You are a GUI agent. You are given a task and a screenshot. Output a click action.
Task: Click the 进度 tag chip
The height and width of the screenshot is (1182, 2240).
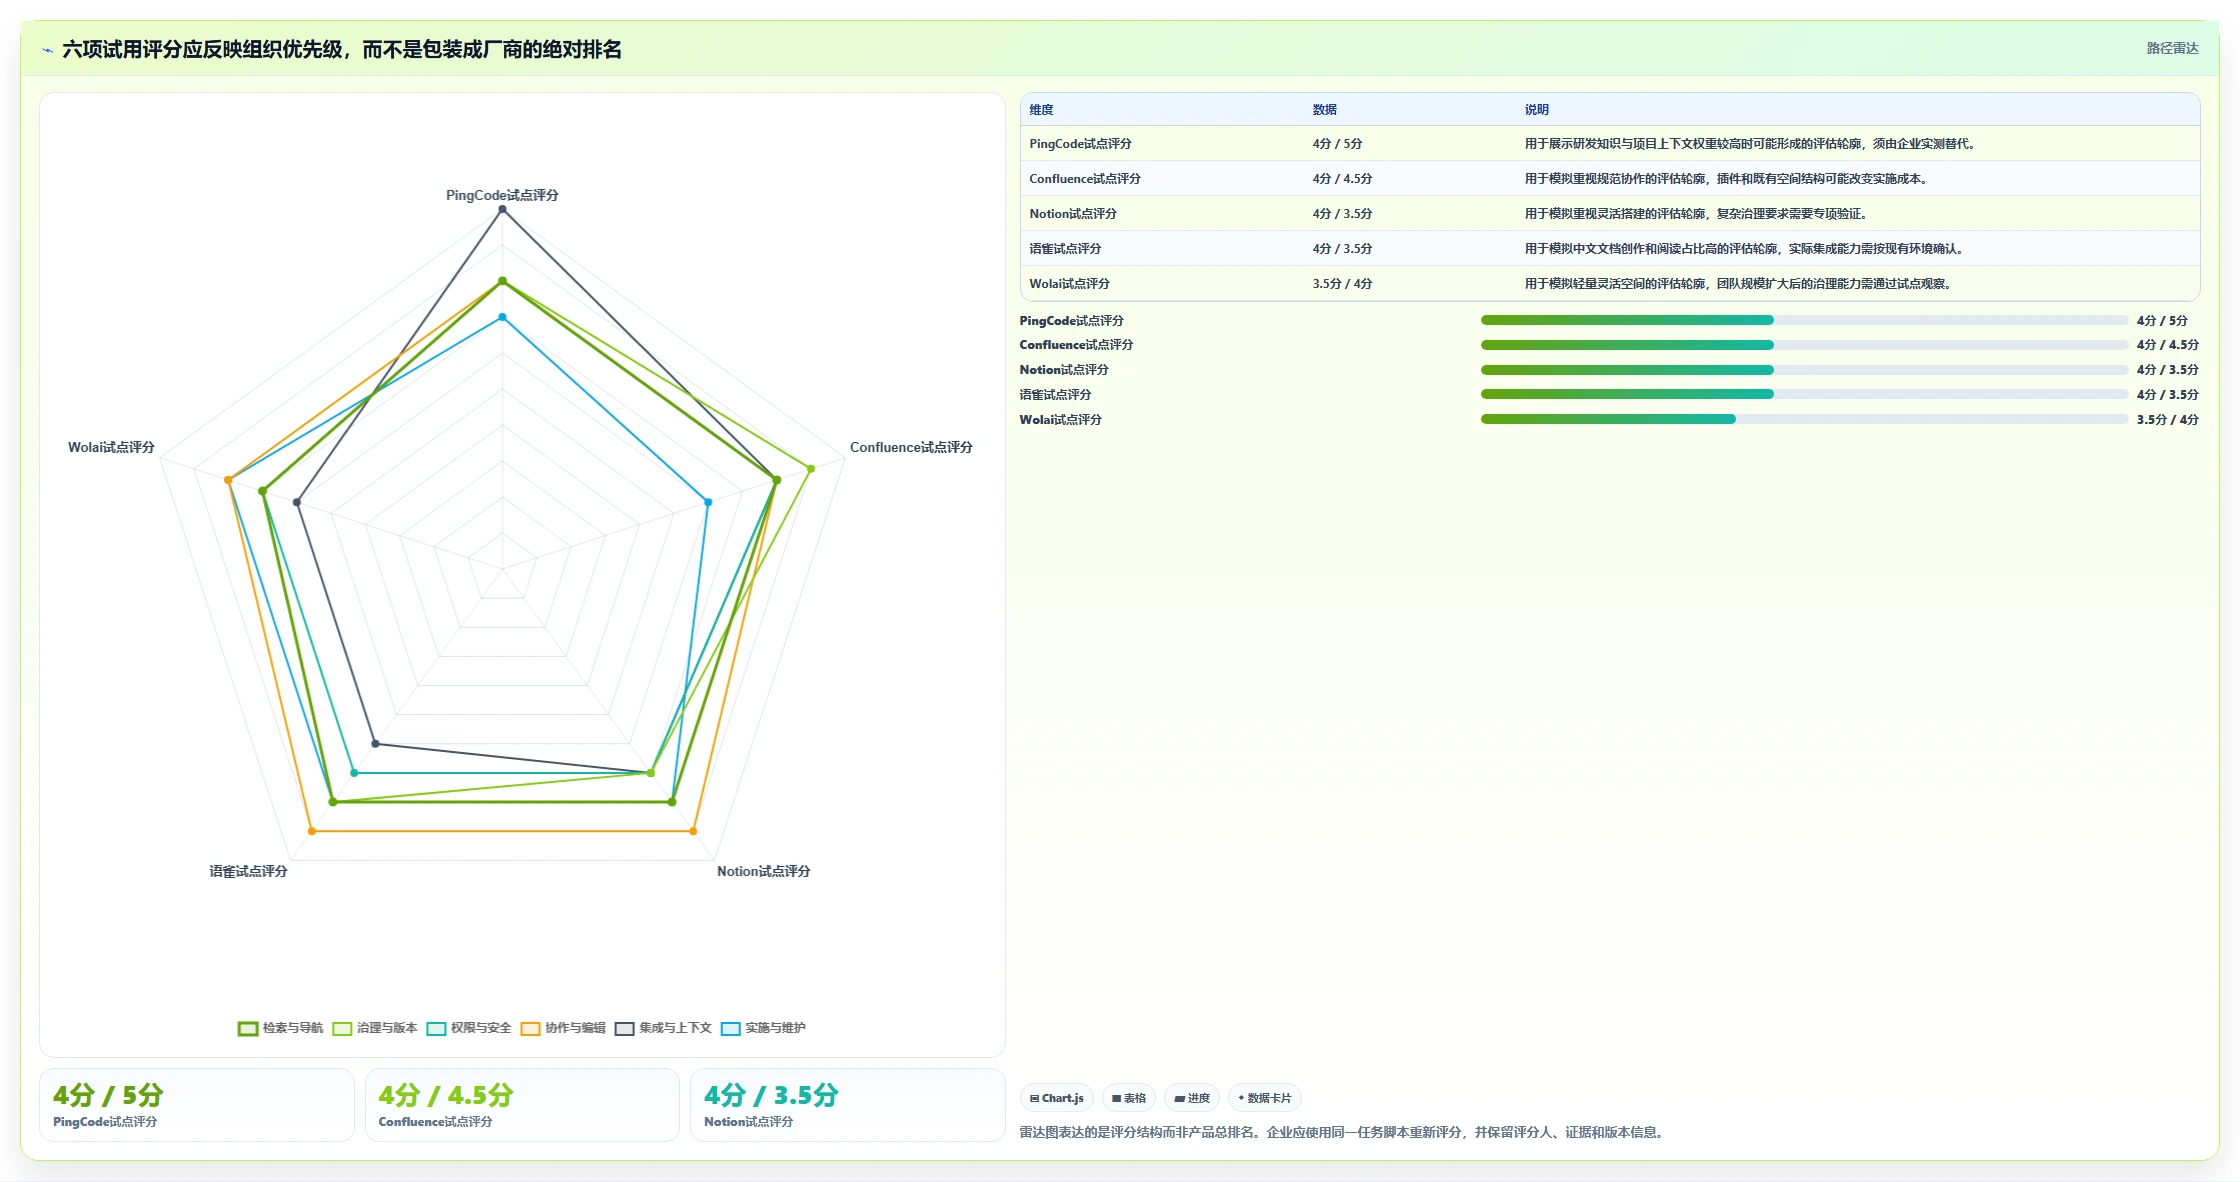(1192, 1098)
